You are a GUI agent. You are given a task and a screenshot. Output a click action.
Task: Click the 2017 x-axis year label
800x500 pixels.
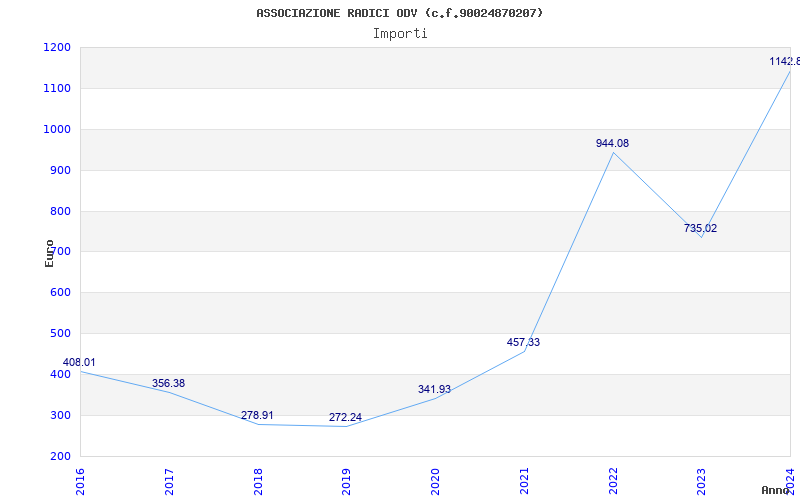pyautogui.click(x=169, y=482)
